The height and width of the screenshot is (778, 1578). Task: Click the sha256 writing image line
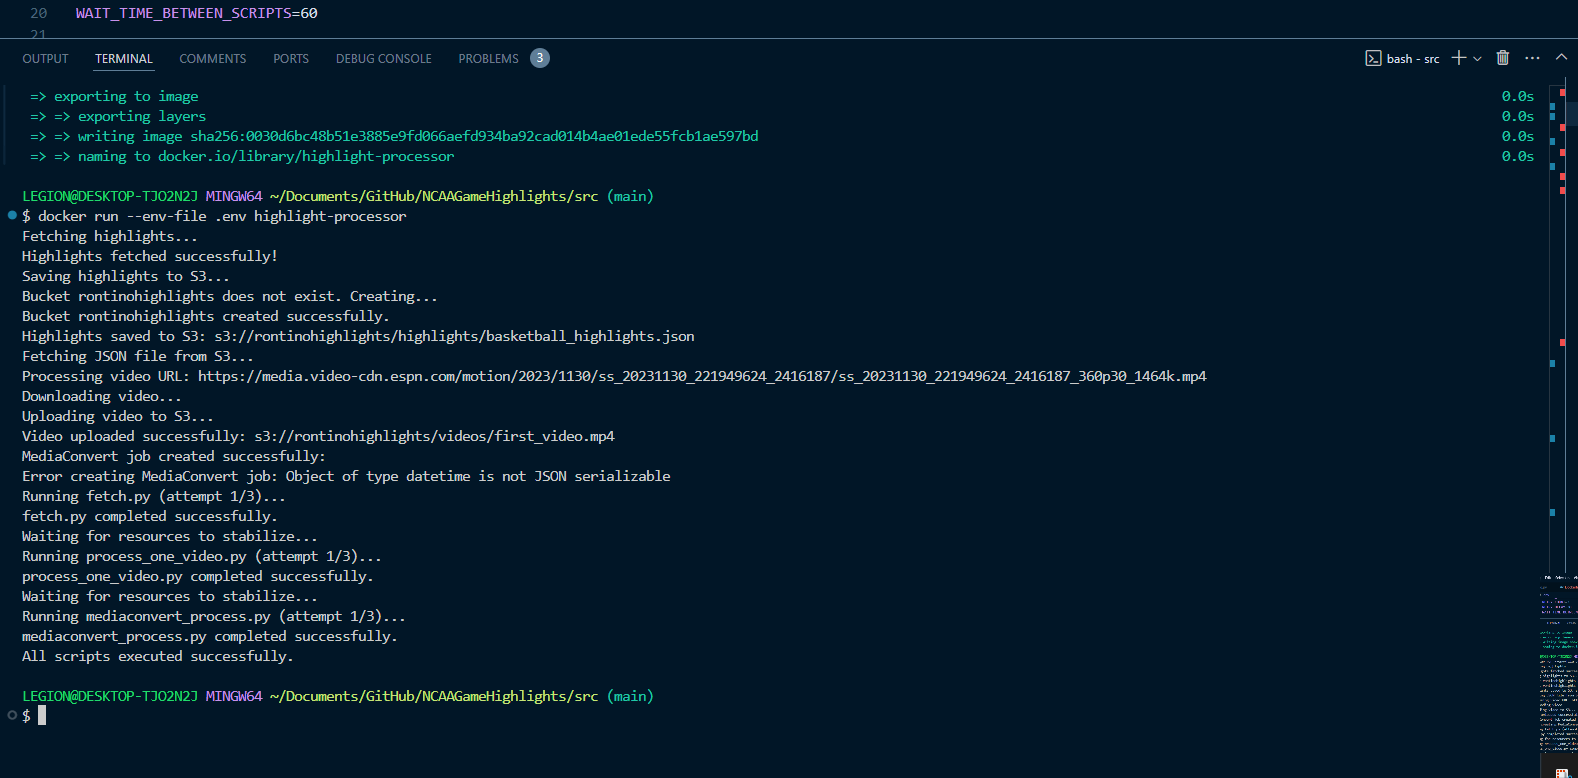[x=394, y=136]
